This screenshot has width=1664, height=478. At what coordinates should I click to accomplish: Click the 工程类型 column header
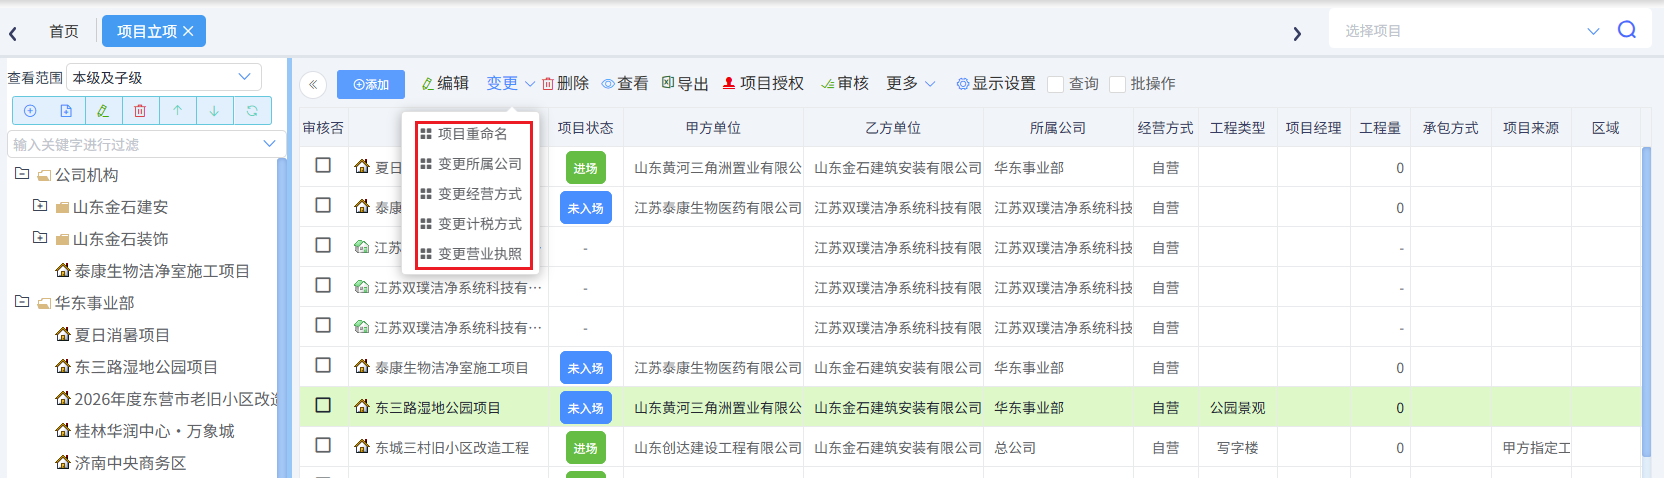tap(1237, 128)
